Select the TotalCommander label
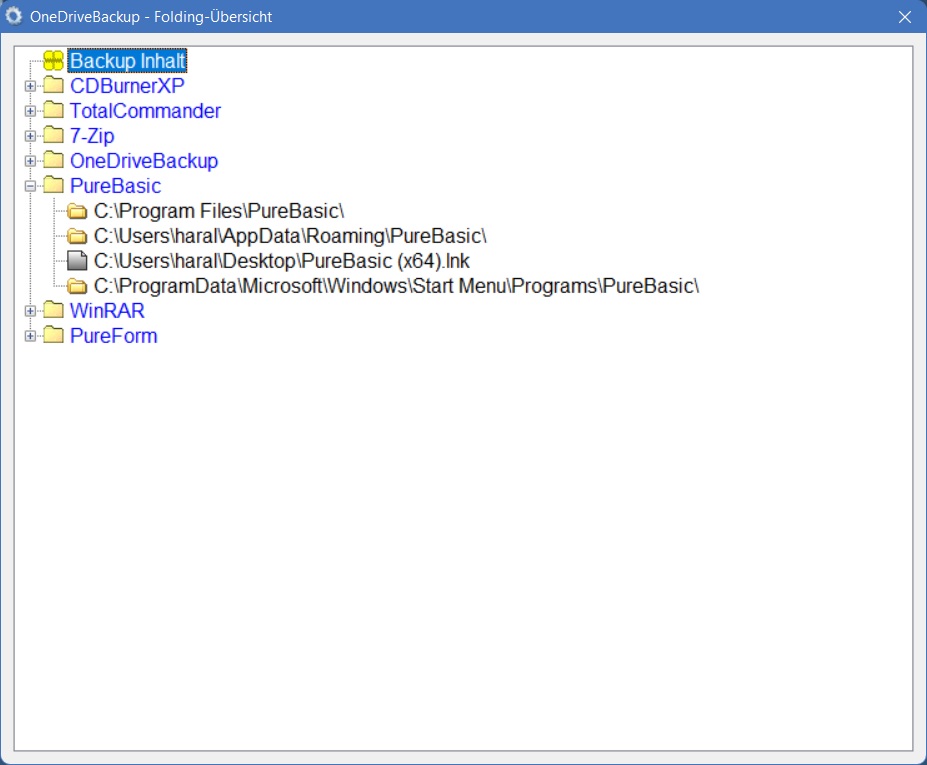Viewport: 927px width, 765px height. click(x=145, y=111)
